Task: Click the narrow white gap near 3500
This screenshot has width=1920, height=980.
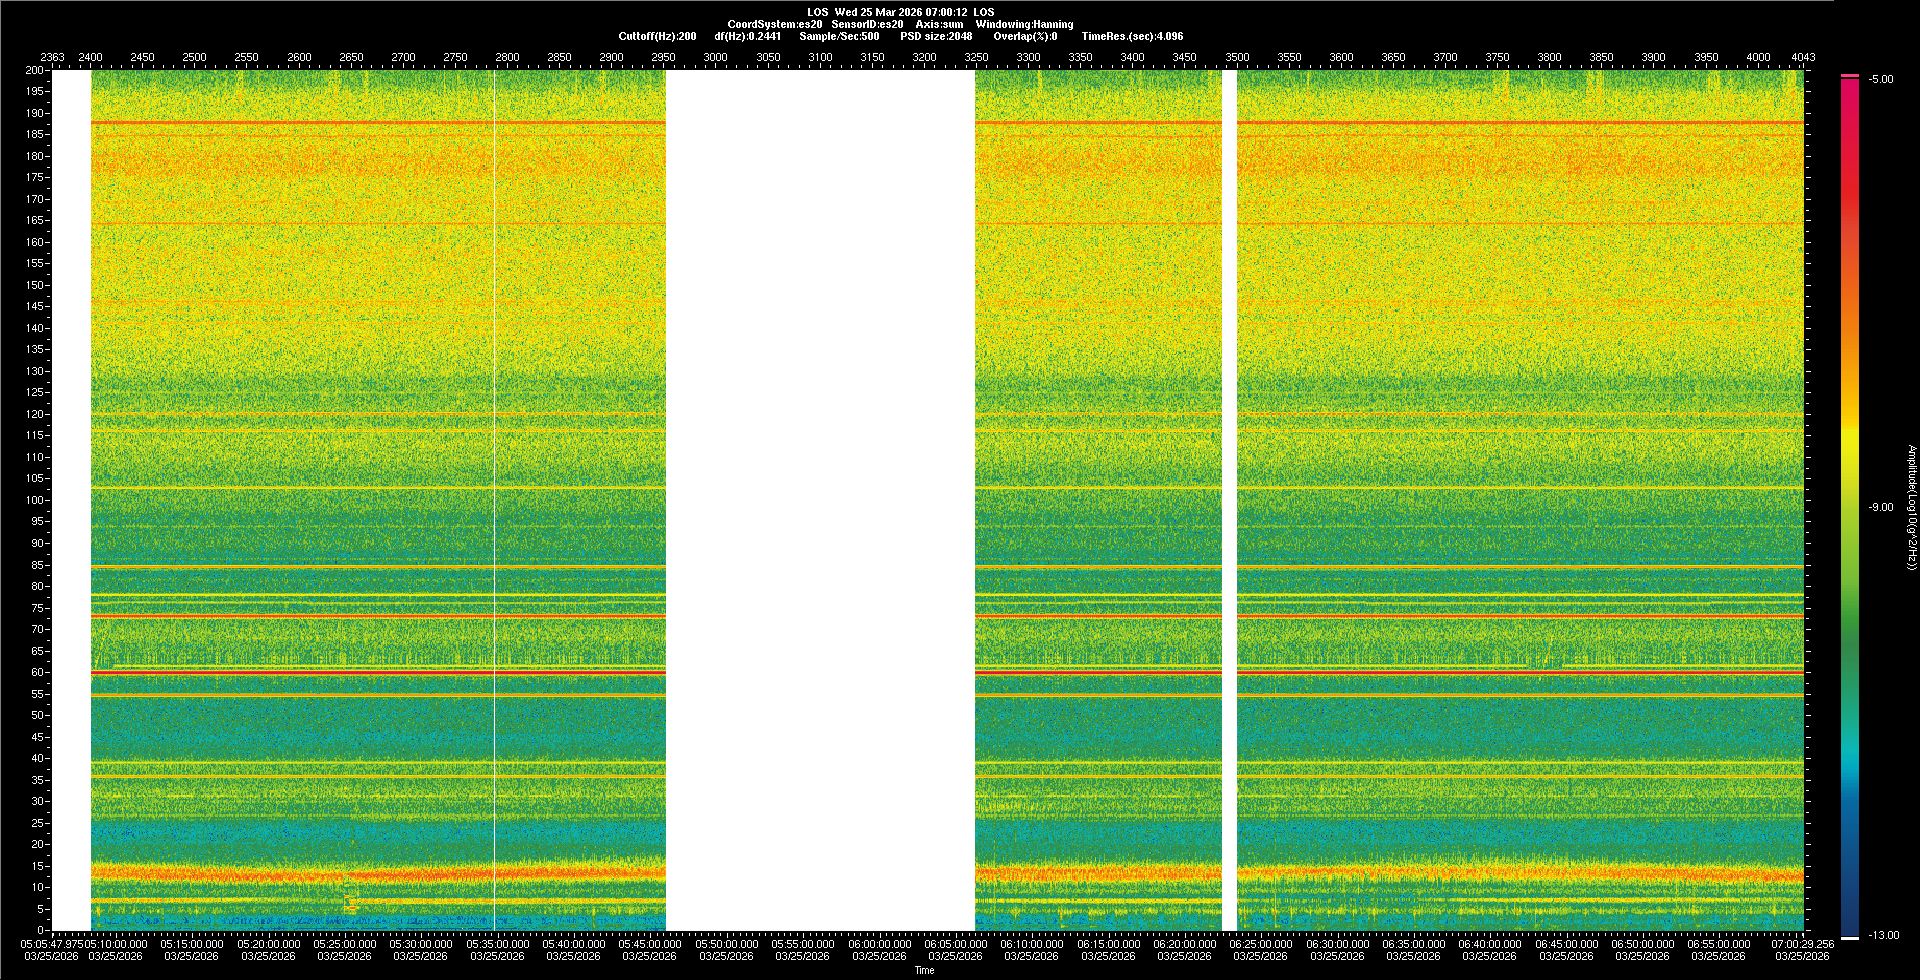Action: [1229, 500]
